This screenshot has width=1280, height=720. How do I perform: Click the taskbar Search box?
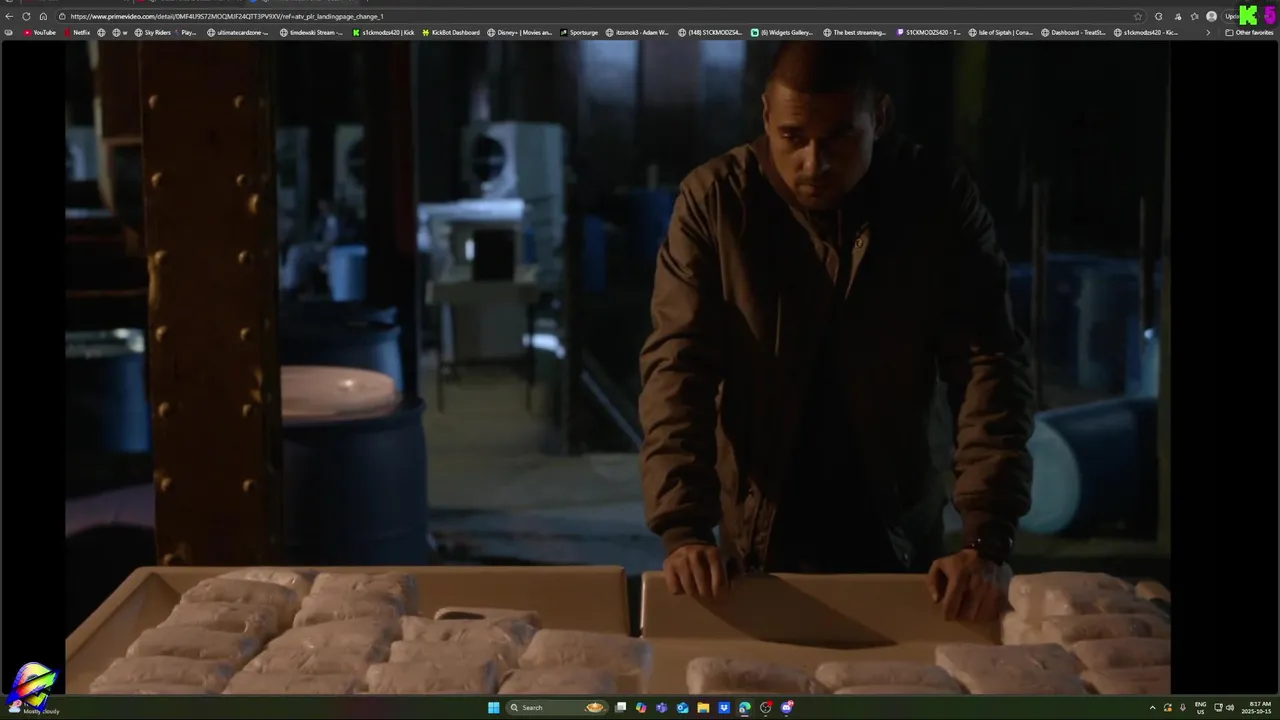pos(557,707)
